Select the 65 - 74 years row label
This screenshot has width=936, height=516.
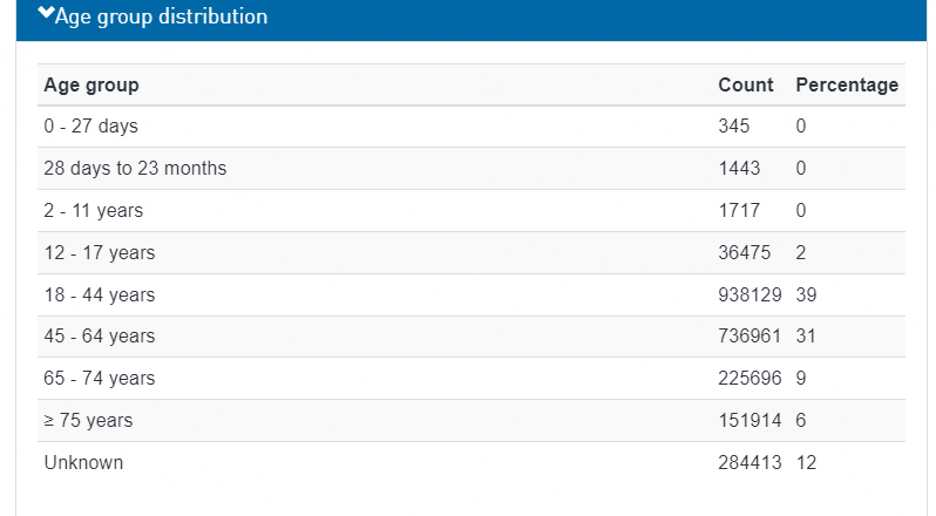99,379
